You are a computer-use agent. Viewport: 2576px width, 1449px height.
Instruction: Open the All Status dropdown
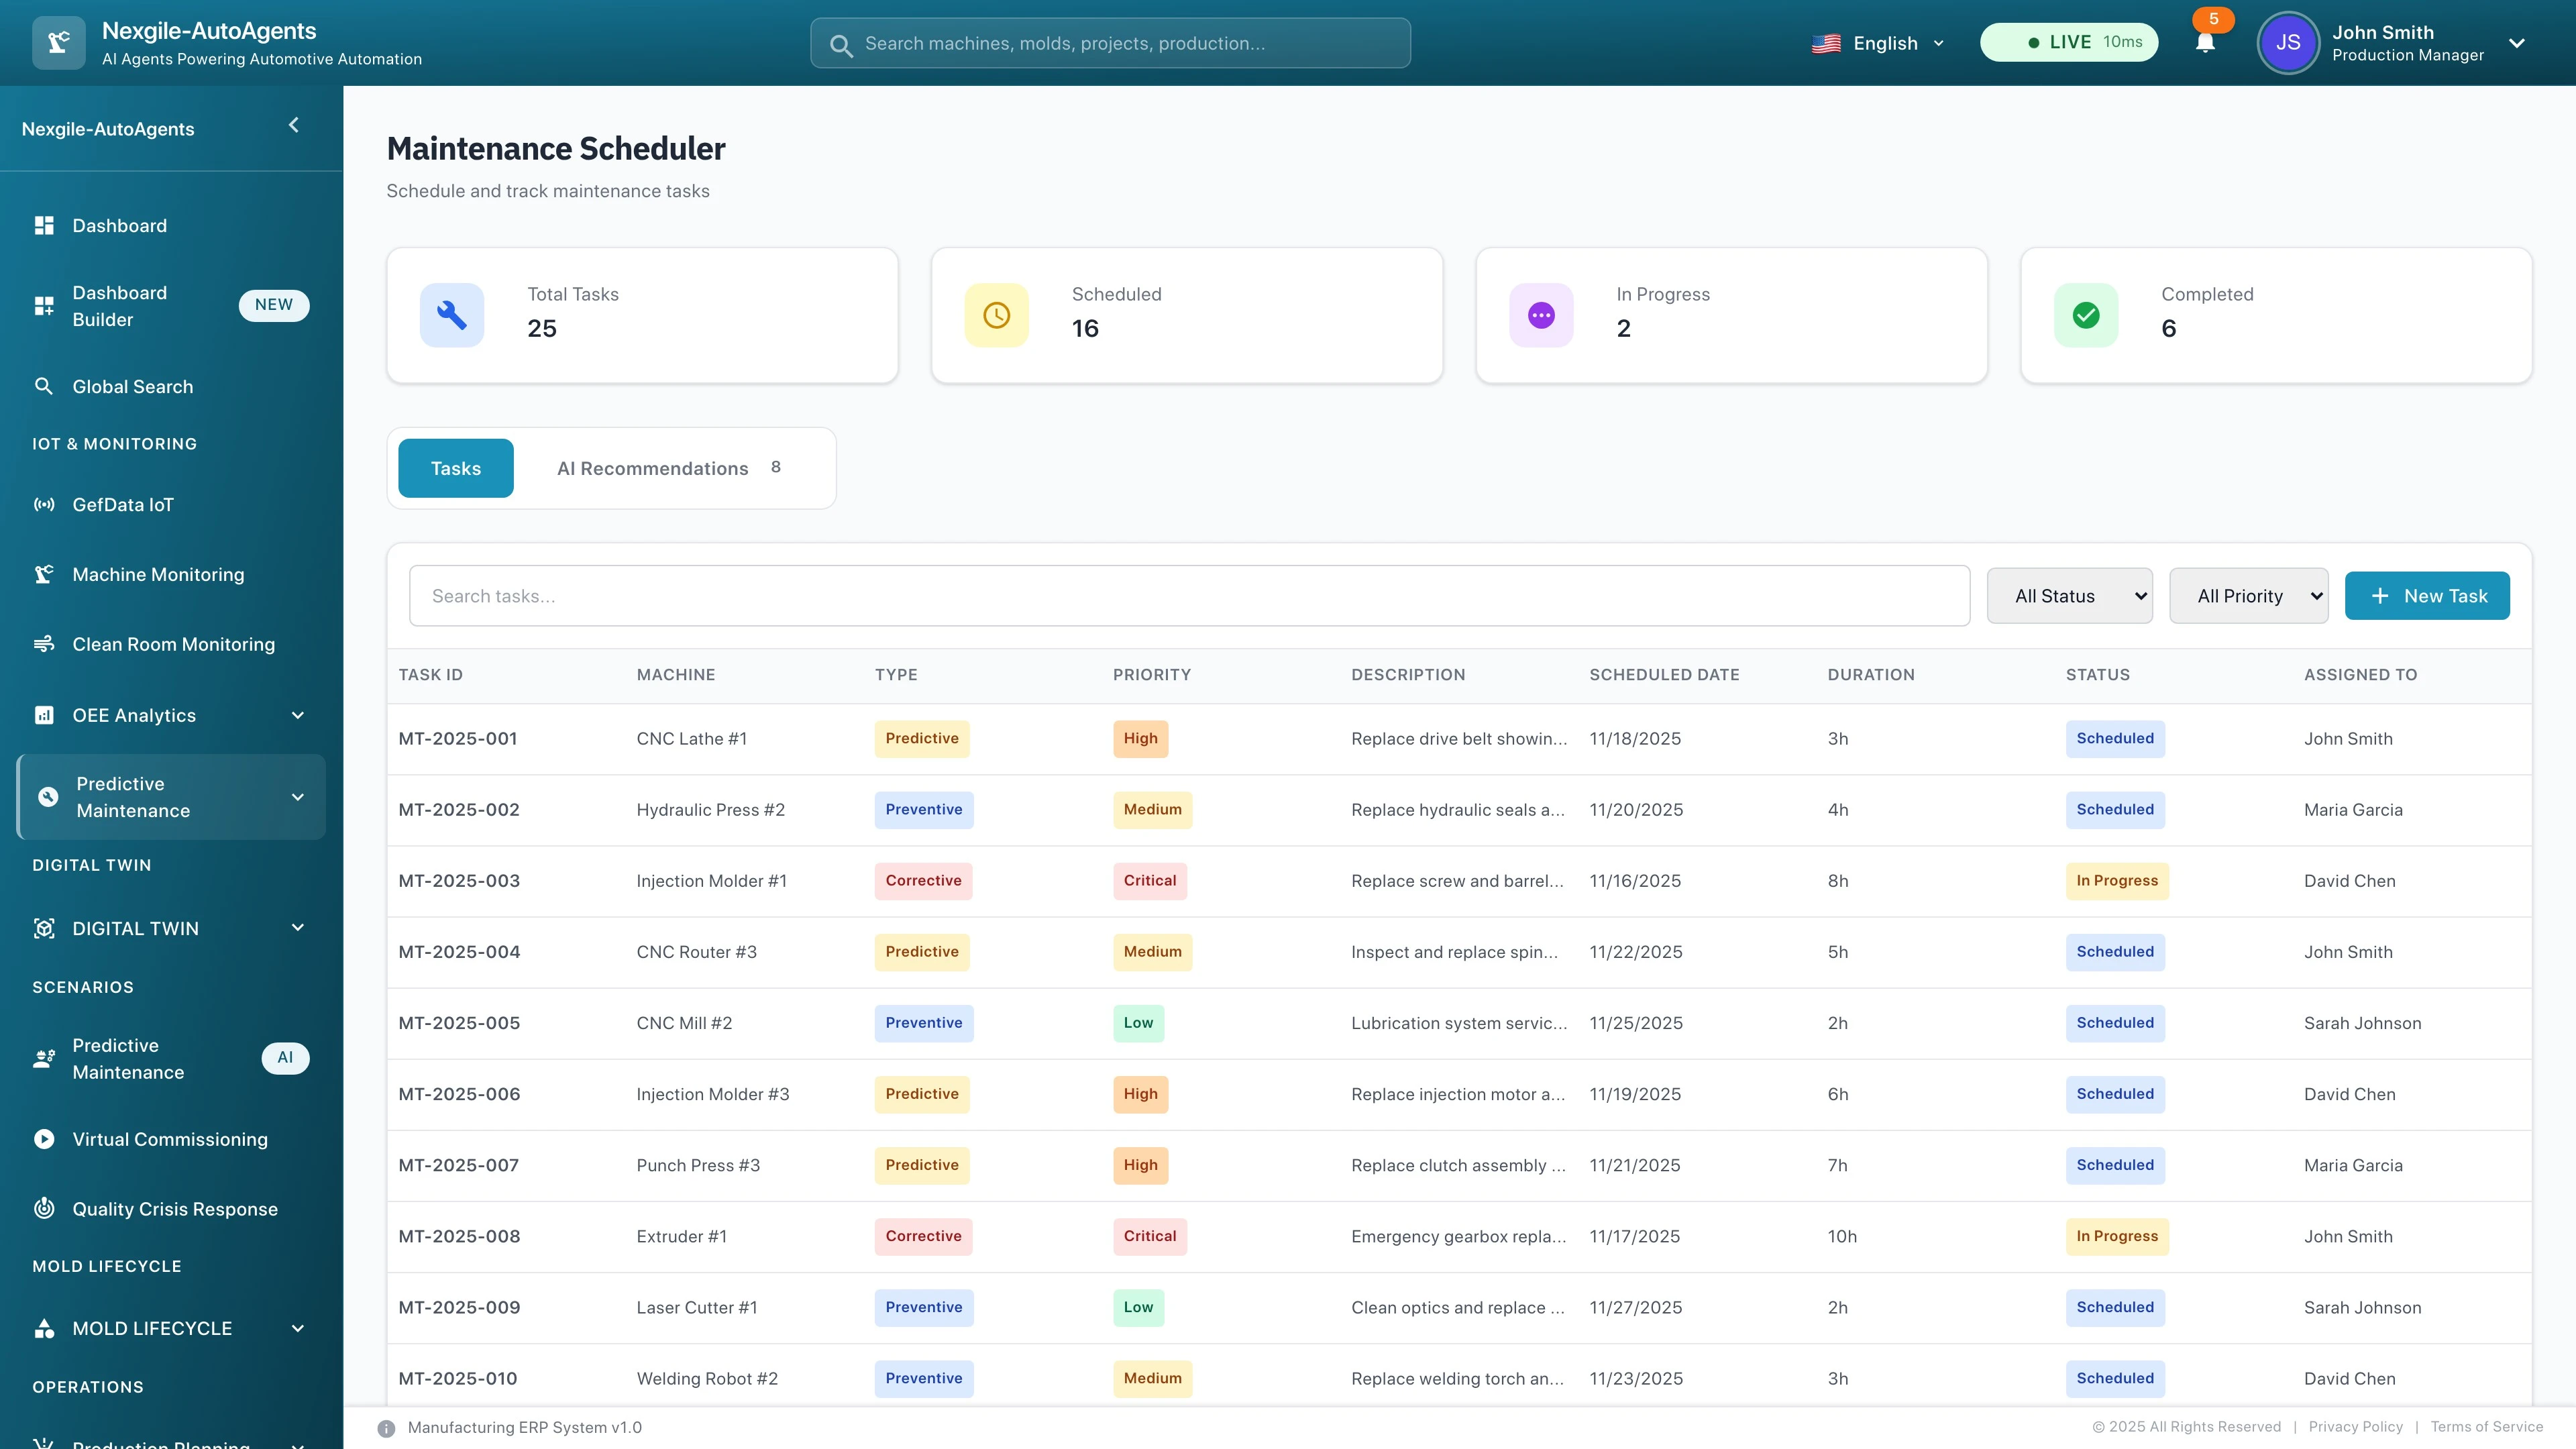click(x=2070, y=595)
